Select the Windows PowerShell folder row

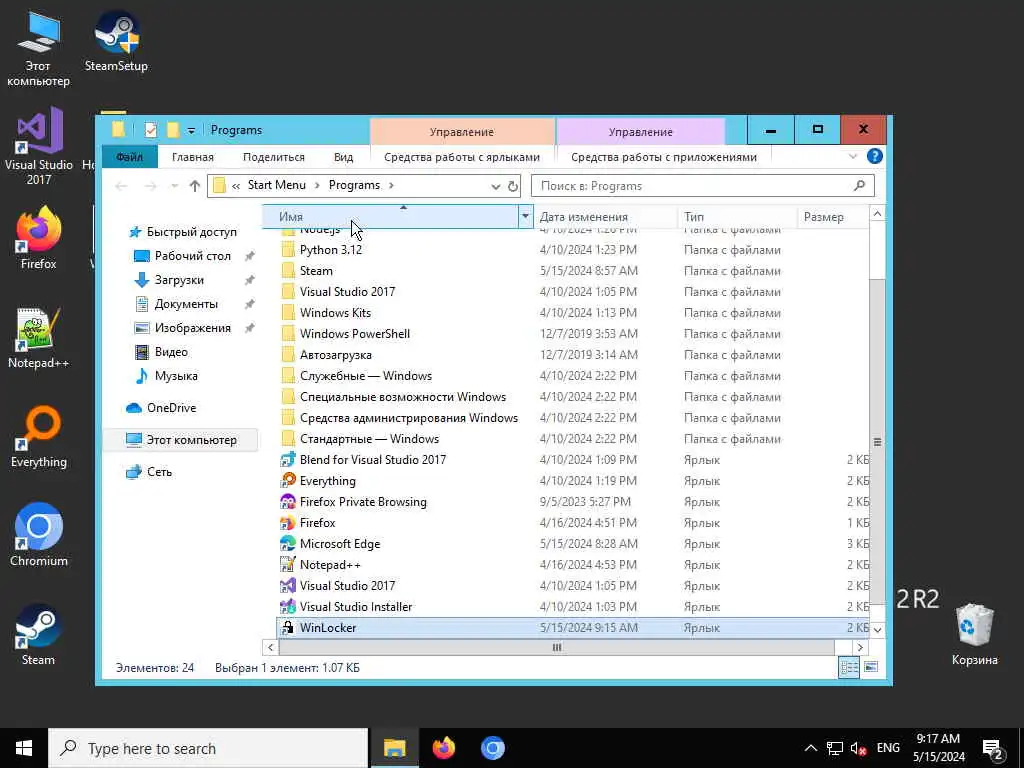pyautogui.click(x=573, y=334)
